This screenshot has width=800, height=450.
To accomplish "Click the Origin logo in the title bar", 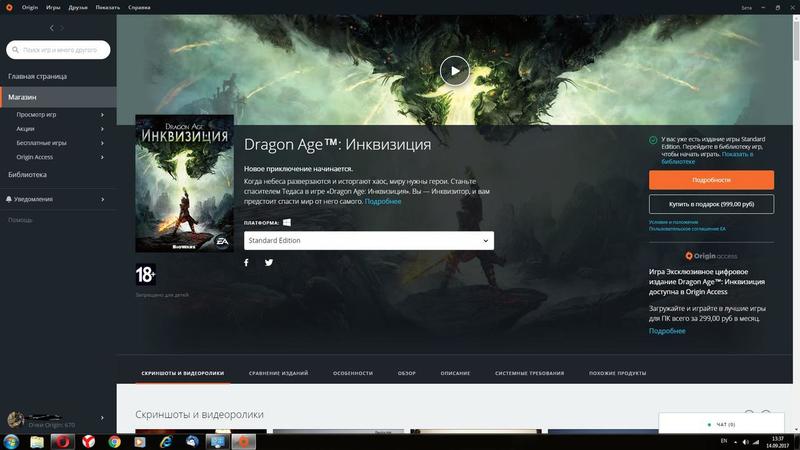I will (9, 8).
